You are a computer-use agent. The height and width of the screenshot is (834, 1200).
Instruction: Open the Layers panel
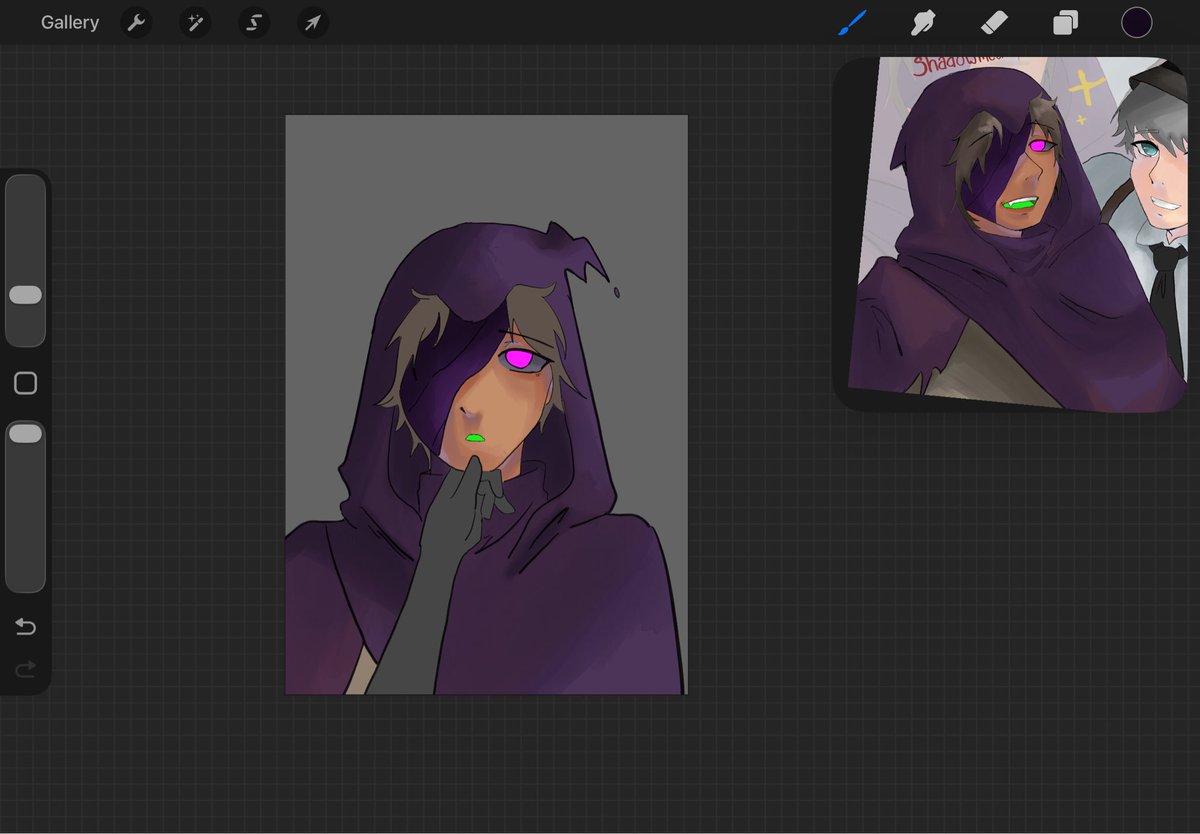[x=1065, y=22]
